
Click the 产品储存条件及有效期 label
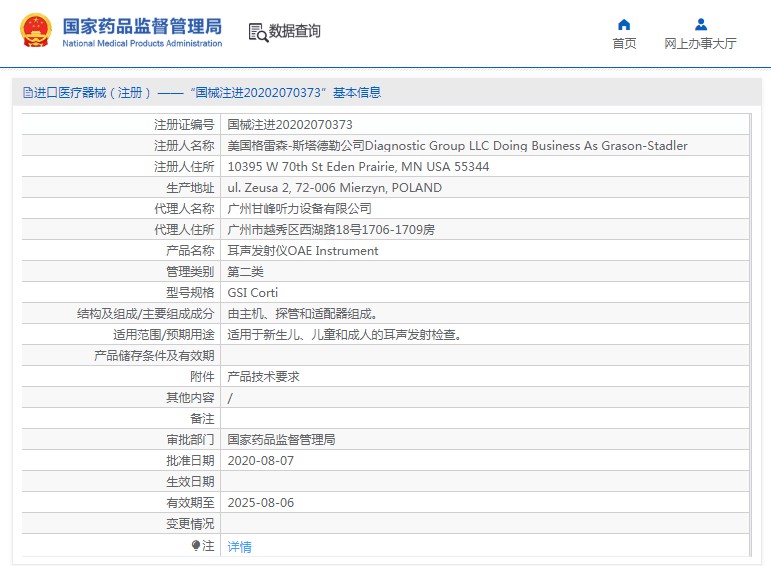pyautogui.click(x=154, y=356)
